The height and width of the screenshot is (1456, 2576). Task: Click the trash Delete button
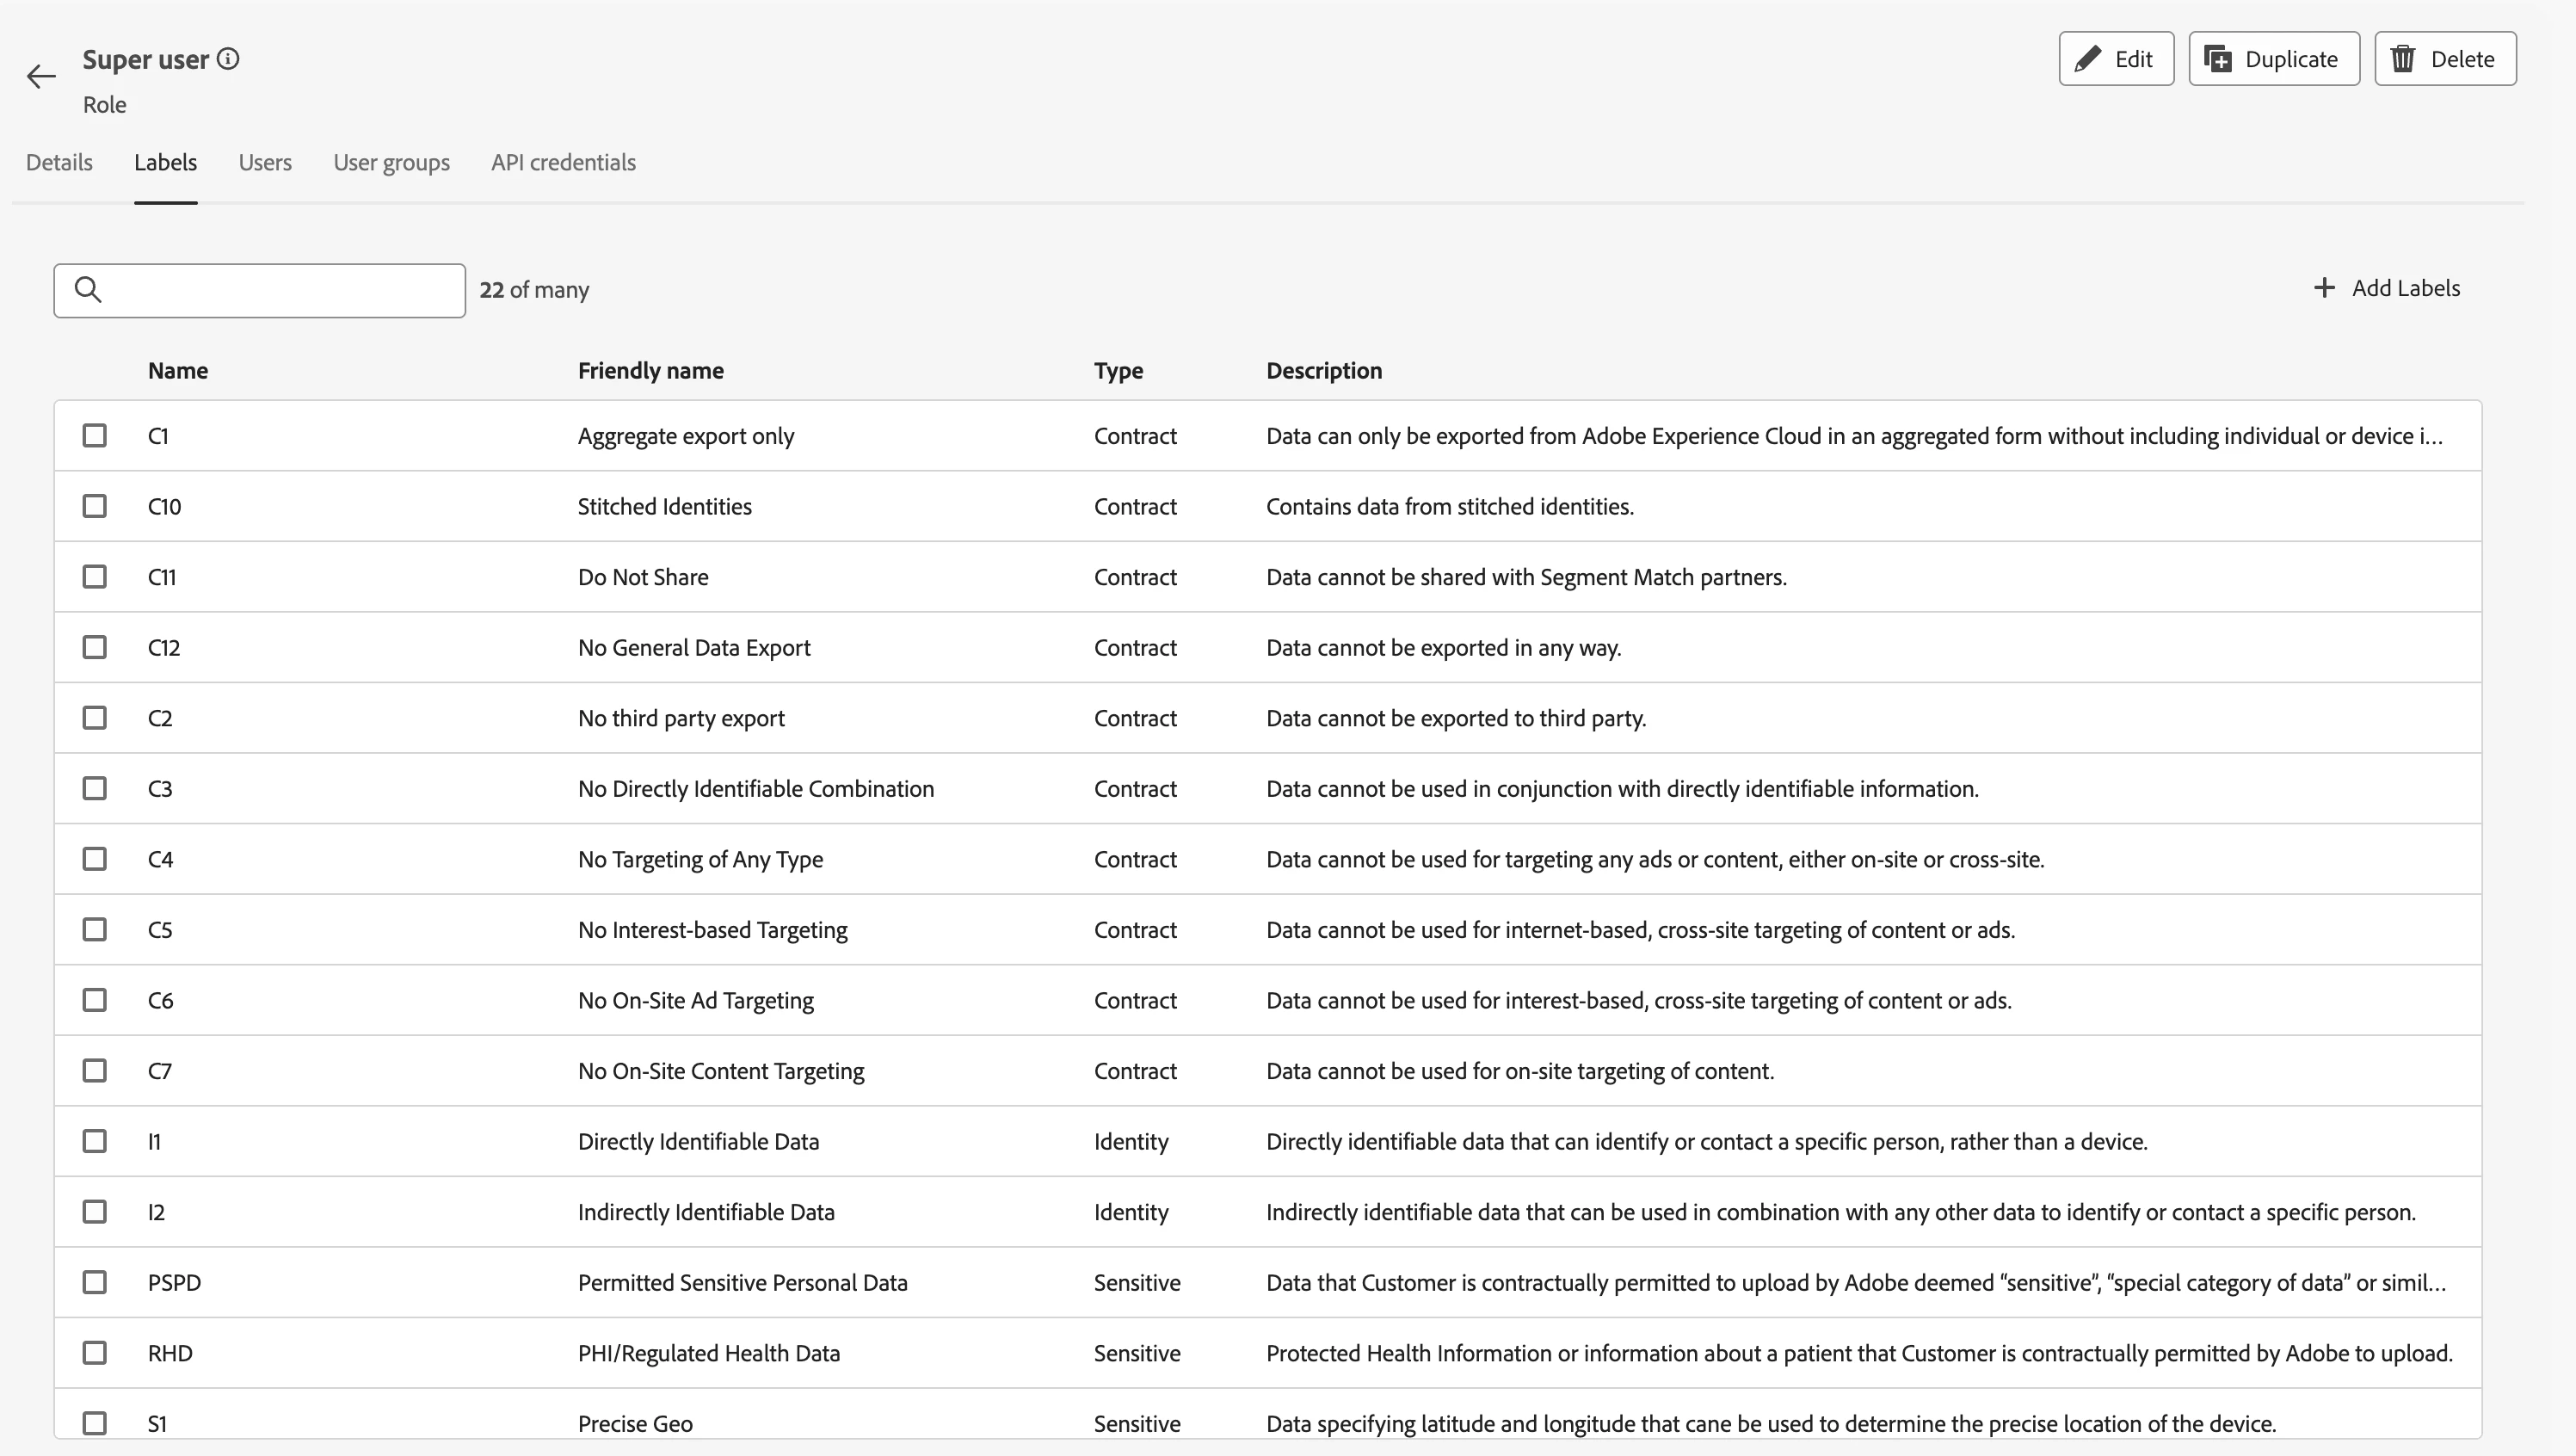(x=2444, y=59)
